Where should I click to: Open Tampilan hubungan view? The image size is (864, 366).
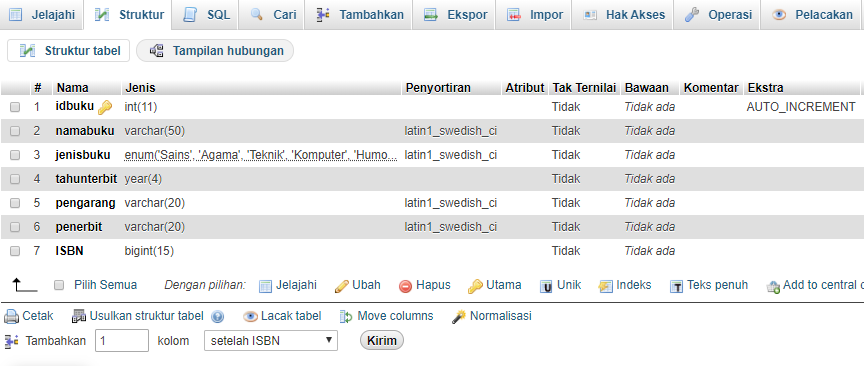[x=215, y=51]
